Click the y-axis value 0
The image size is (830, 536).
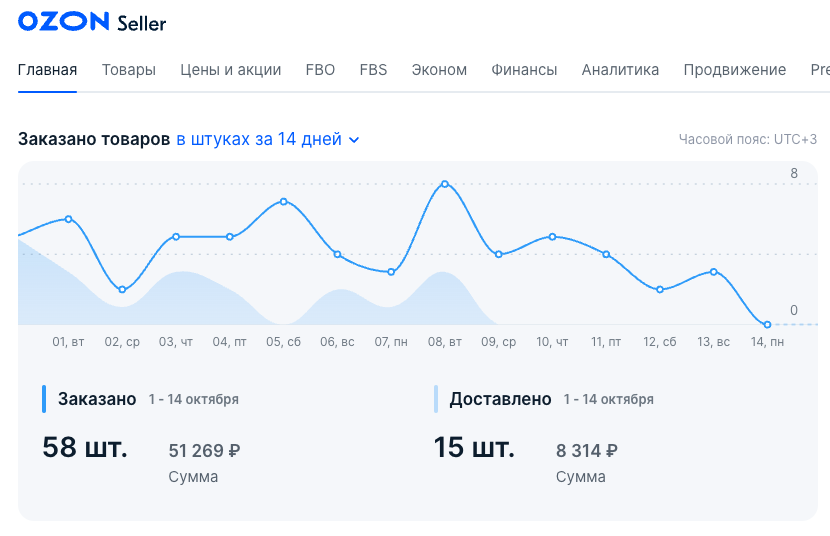(x=794, y=310)
